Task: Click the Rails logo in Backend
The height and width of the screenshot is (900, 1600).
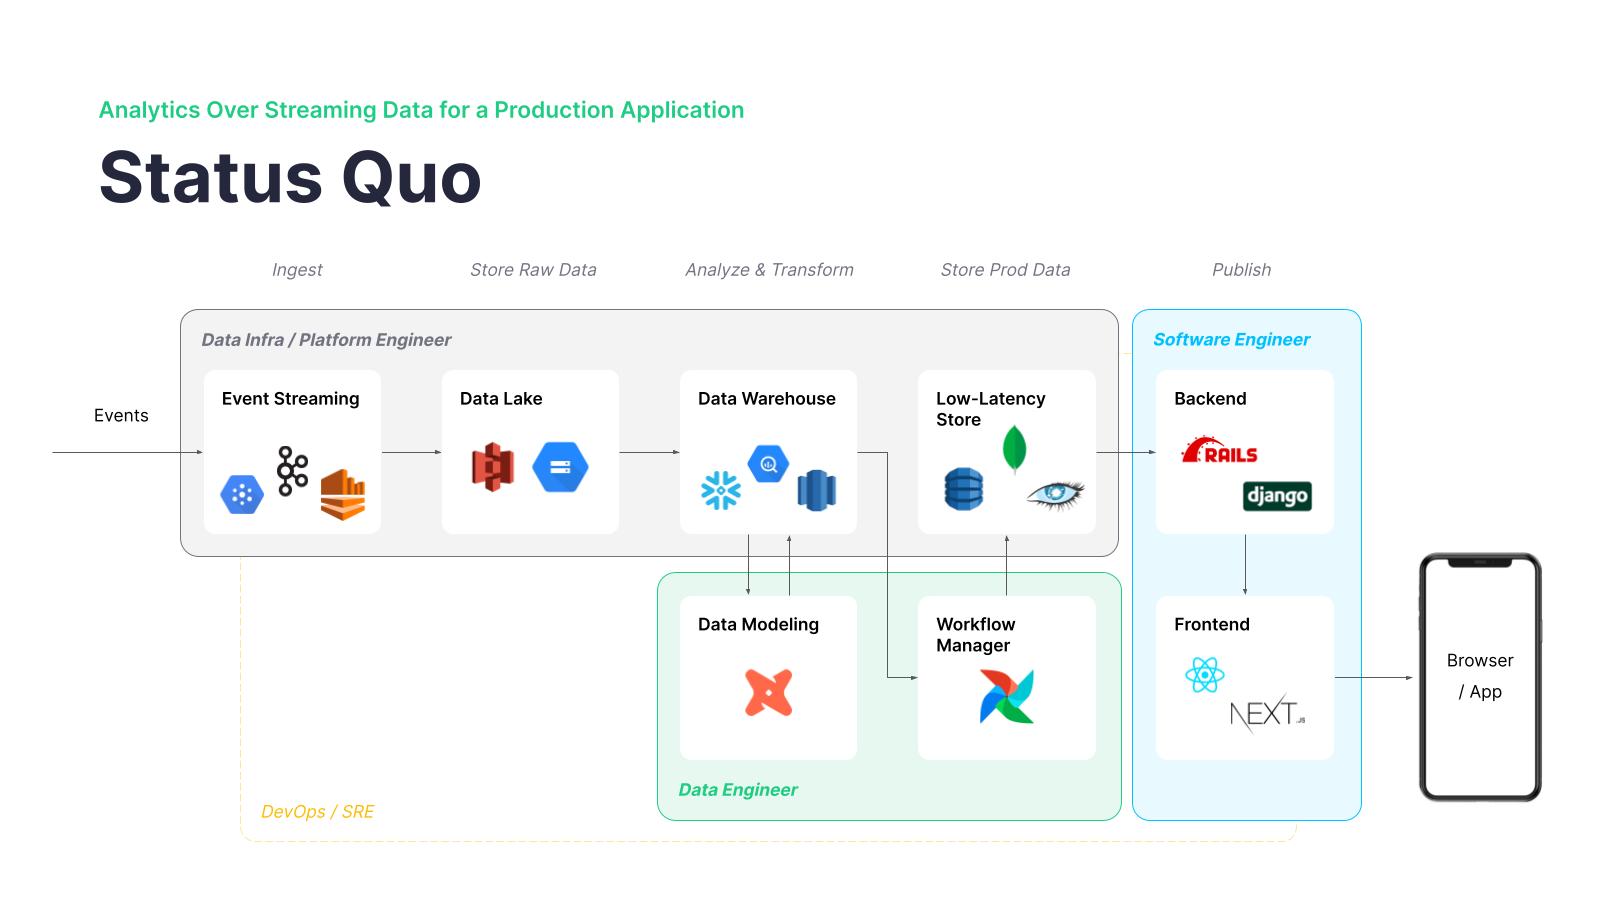Action: tap(1219, 451)
